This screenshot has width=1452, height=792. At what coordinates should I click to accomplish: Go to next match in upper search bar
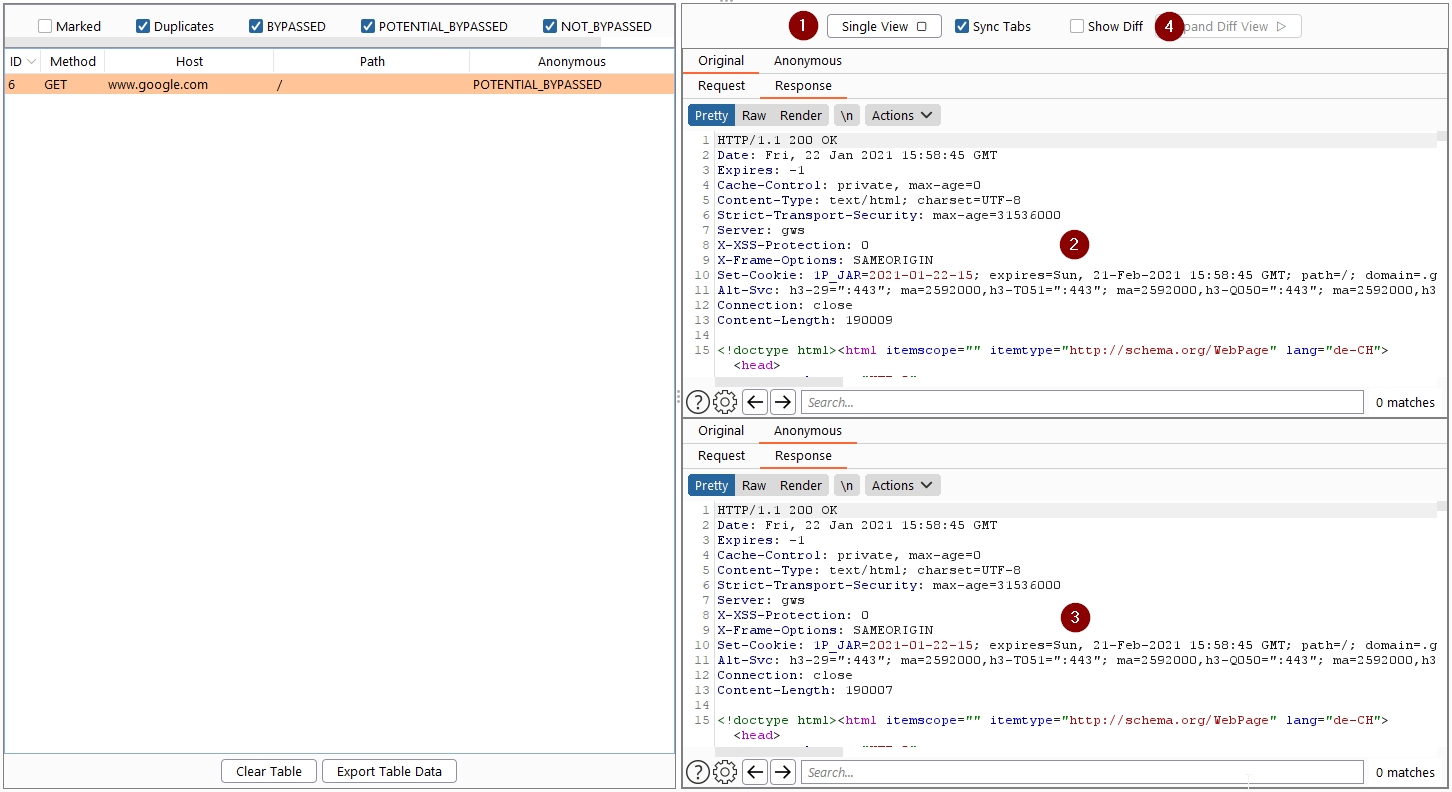pyautogui.click(x=783, y=402)
